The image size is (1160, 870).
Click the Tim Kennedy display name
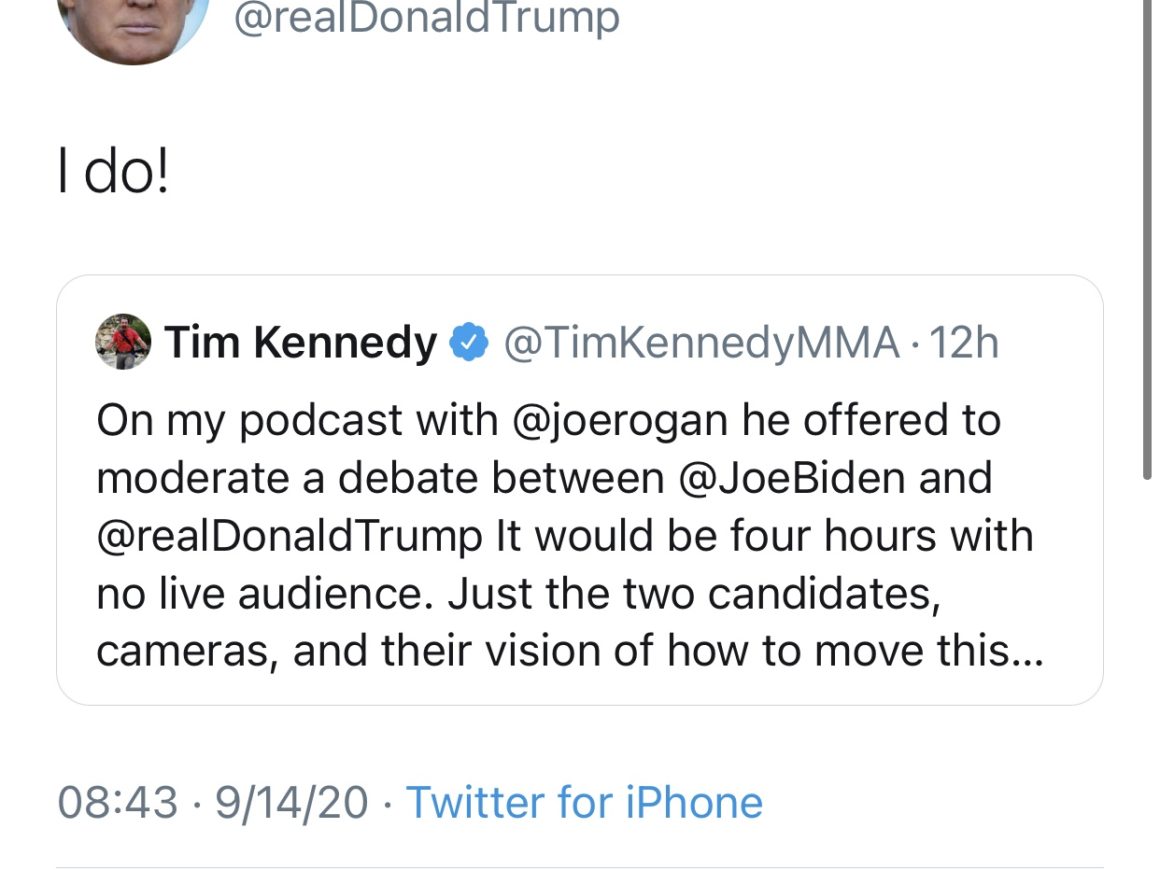click(x=301, y=344)
